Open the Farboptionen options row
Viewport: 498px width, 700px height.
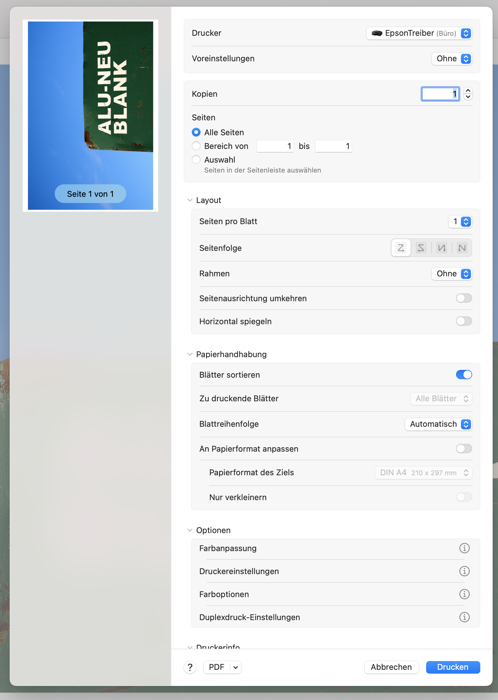click(335, 594)
